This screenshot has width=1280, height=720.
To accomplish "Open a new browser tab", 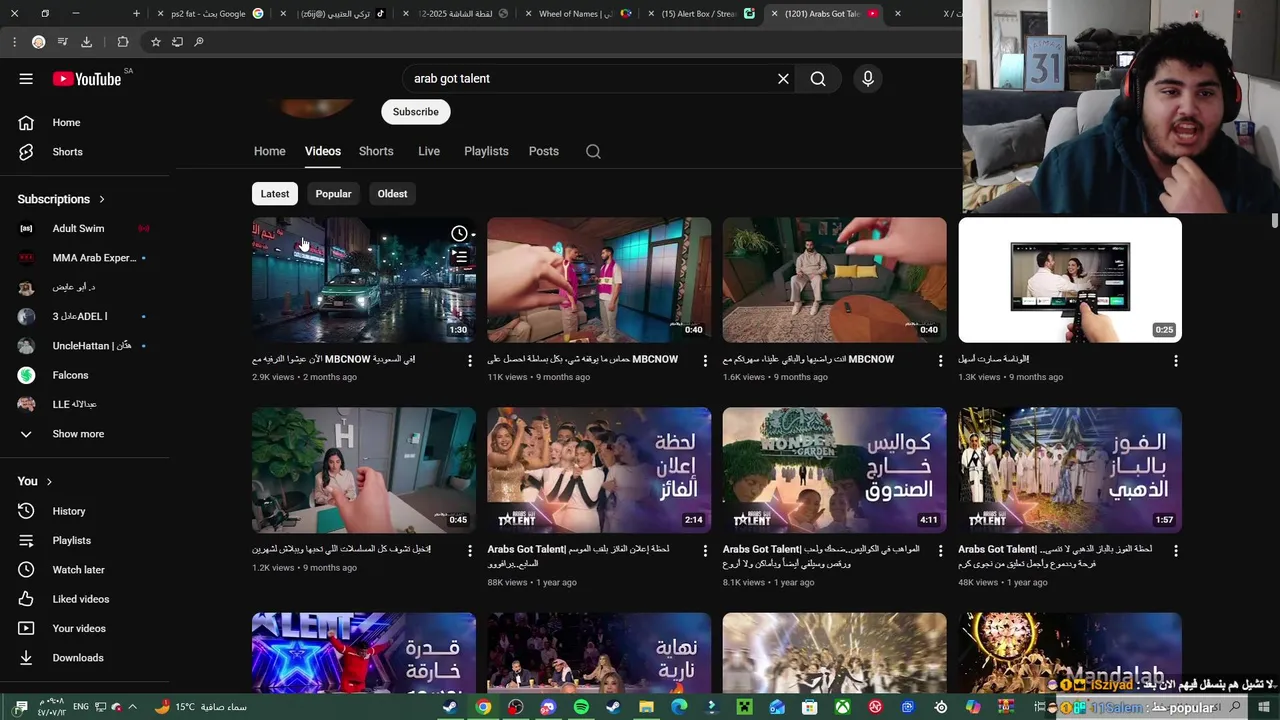I will coord(136,13).
